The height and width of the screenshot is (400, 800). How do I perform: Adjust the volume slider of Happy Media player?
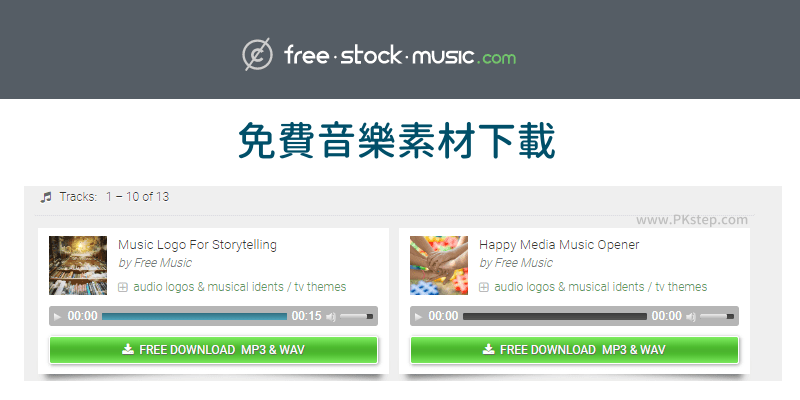[x=717, y=316]
